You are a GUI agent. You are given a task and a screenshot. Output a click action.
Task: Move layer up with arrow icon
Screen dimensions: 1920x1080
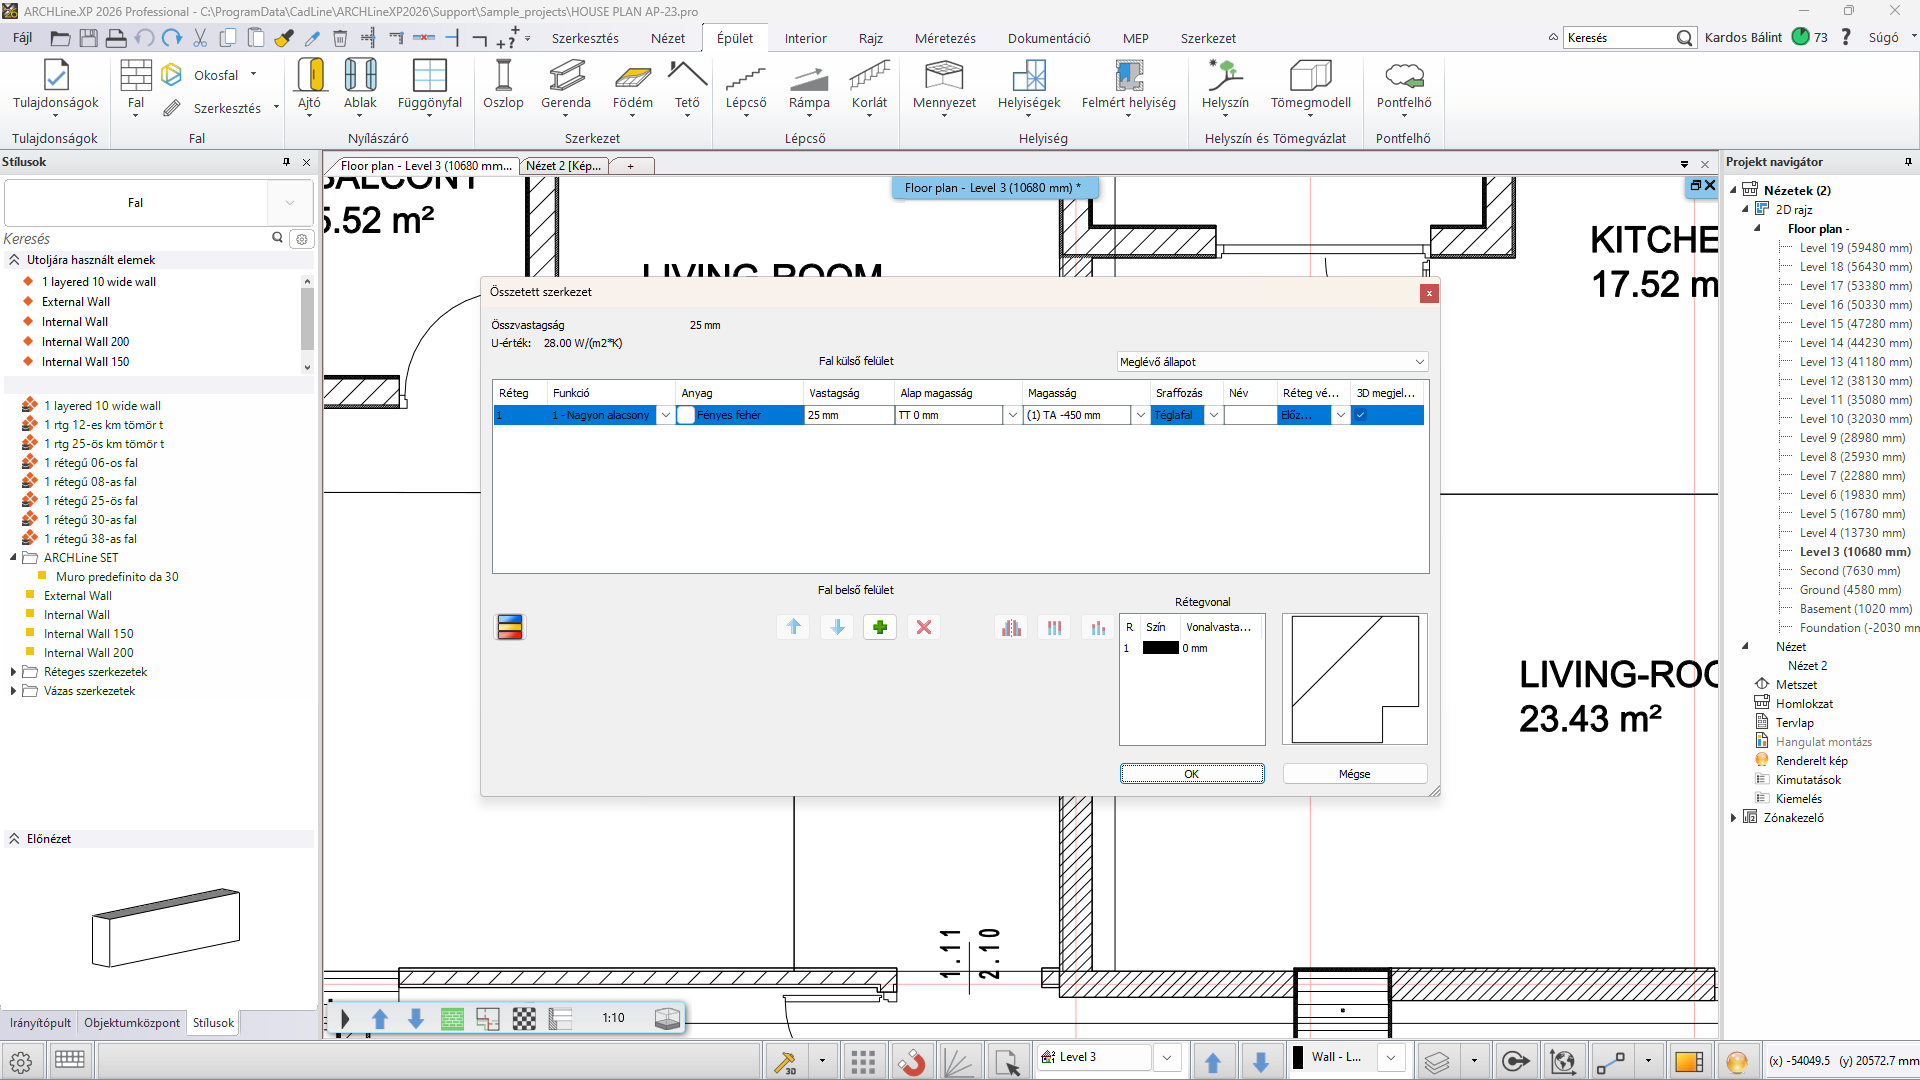click(794, 627)
